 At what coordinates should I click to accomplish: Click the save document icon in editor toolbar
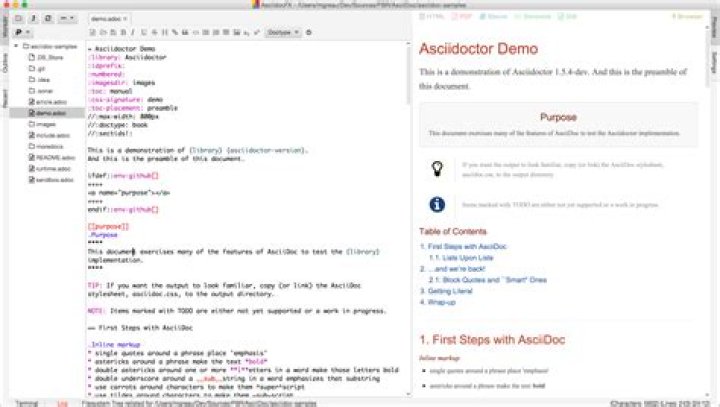click(113, 33)
